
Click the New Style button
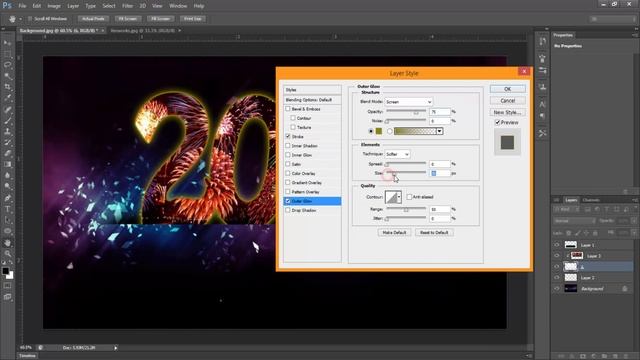pos(507,112)
